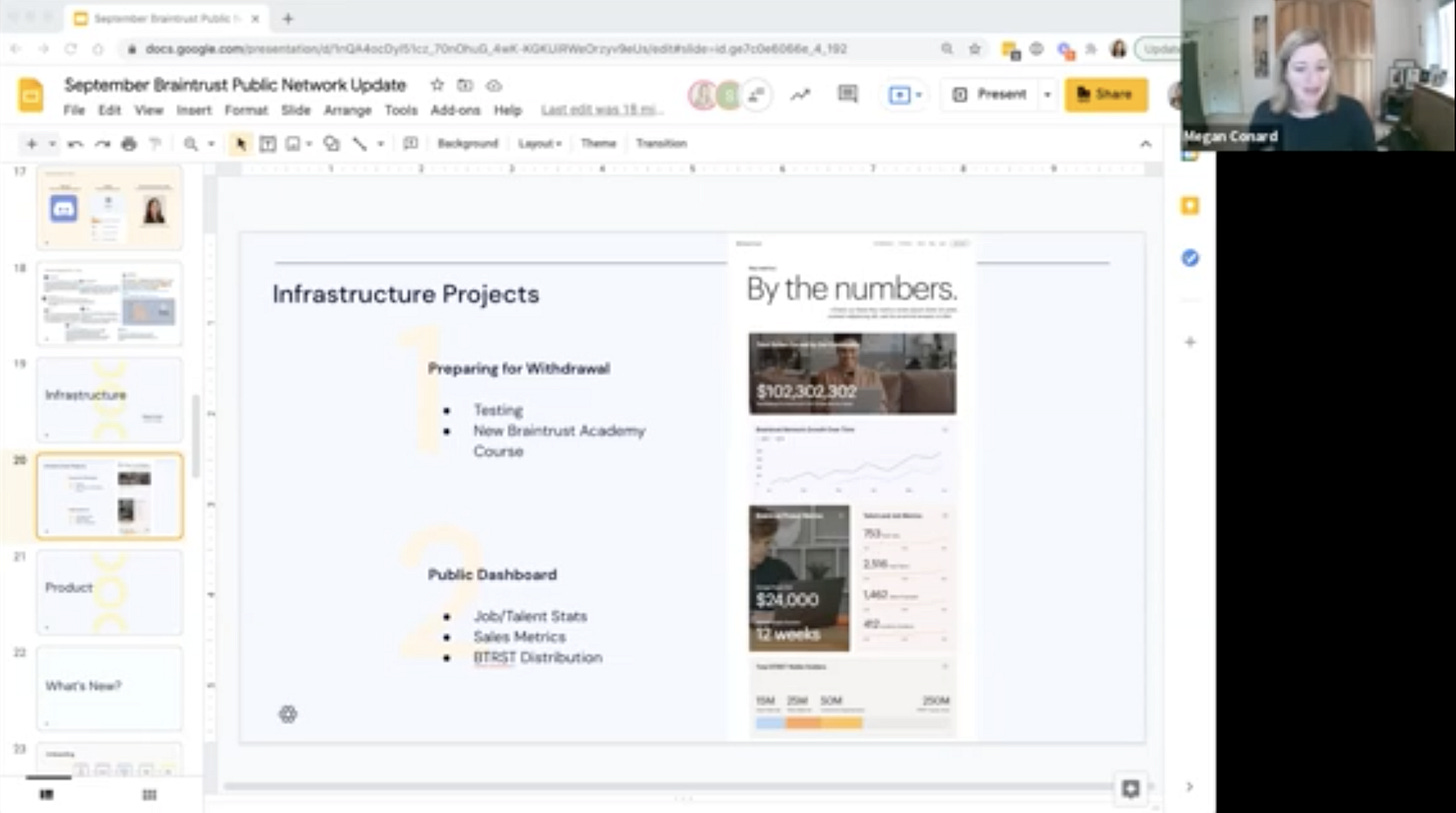1456x813 pixels.
Task: Open the shape tool
Action: pos(332,144)
